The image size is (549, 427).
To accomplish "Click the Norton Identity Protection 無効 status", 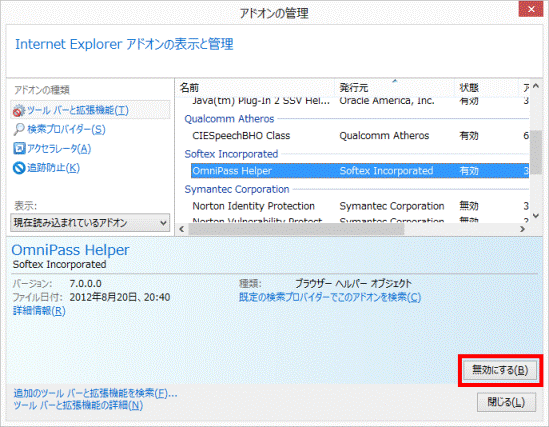I will click(x=469, y=206).
